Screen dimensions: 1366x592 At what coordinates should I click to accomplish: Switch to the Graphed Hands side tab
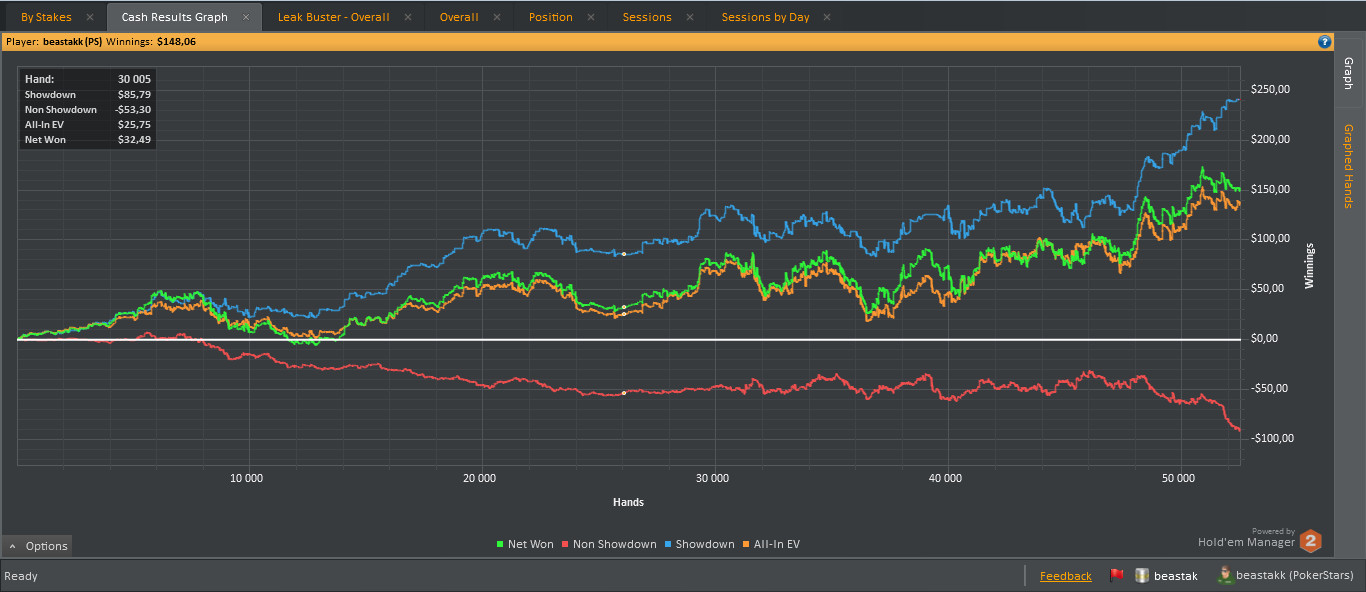coord(1348,166)
